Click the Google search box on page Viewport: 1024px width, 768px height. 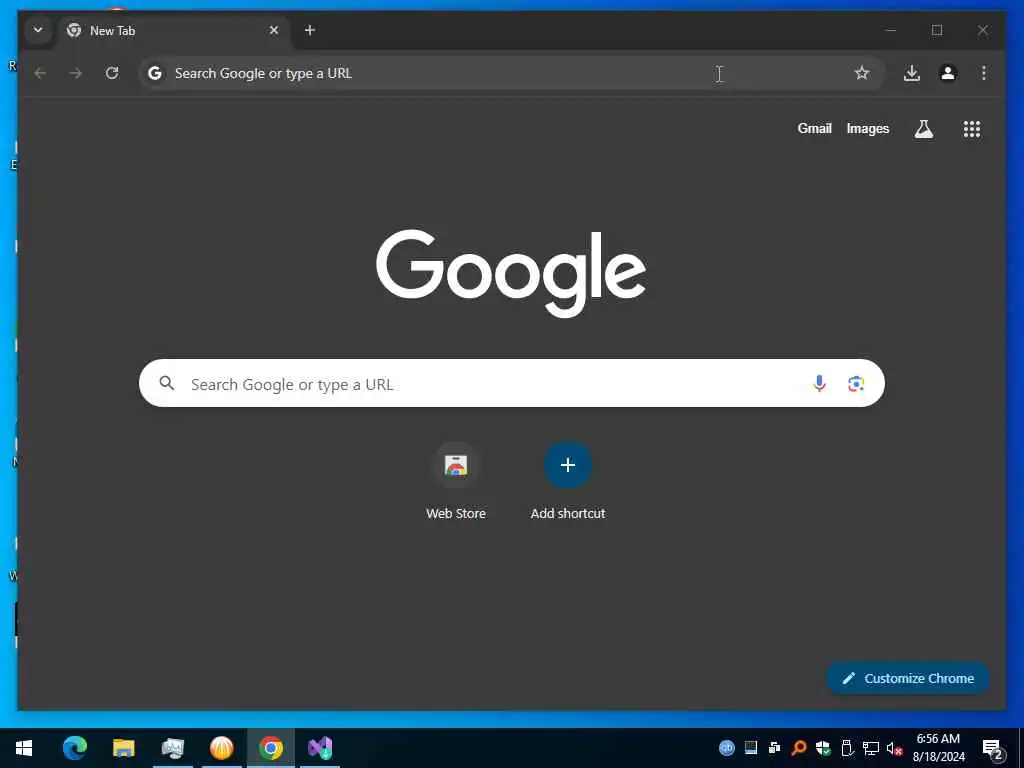[x=511, y=383]
